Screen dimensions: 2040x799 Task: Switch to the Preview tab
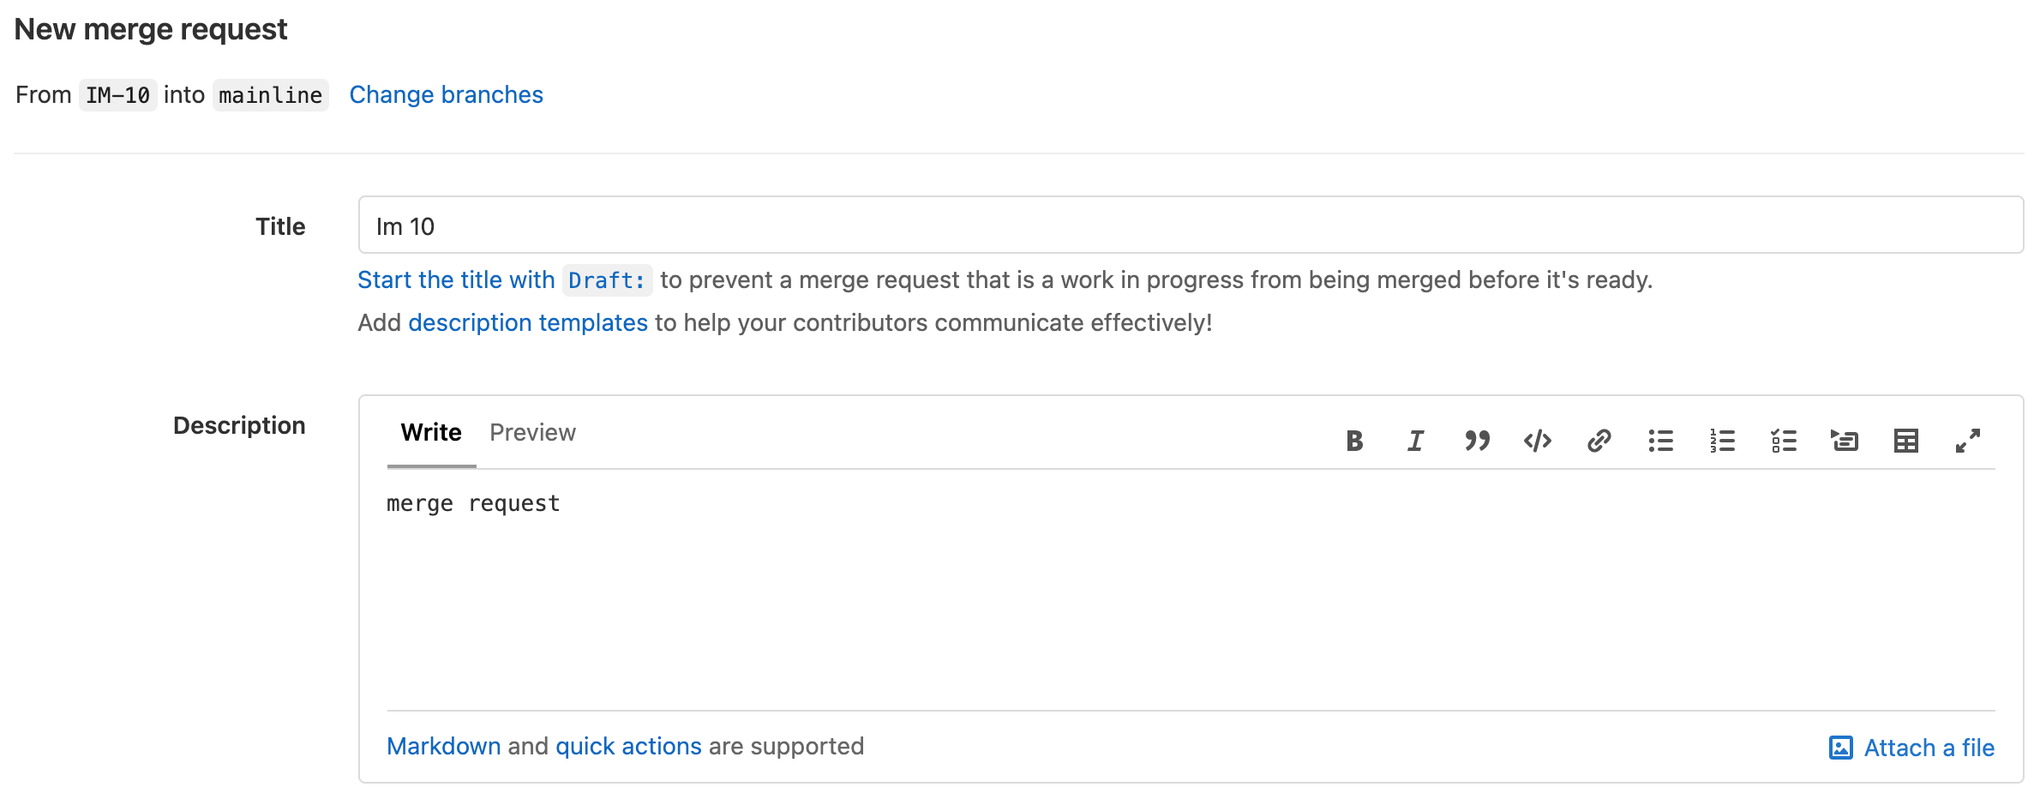pos(532,432)
